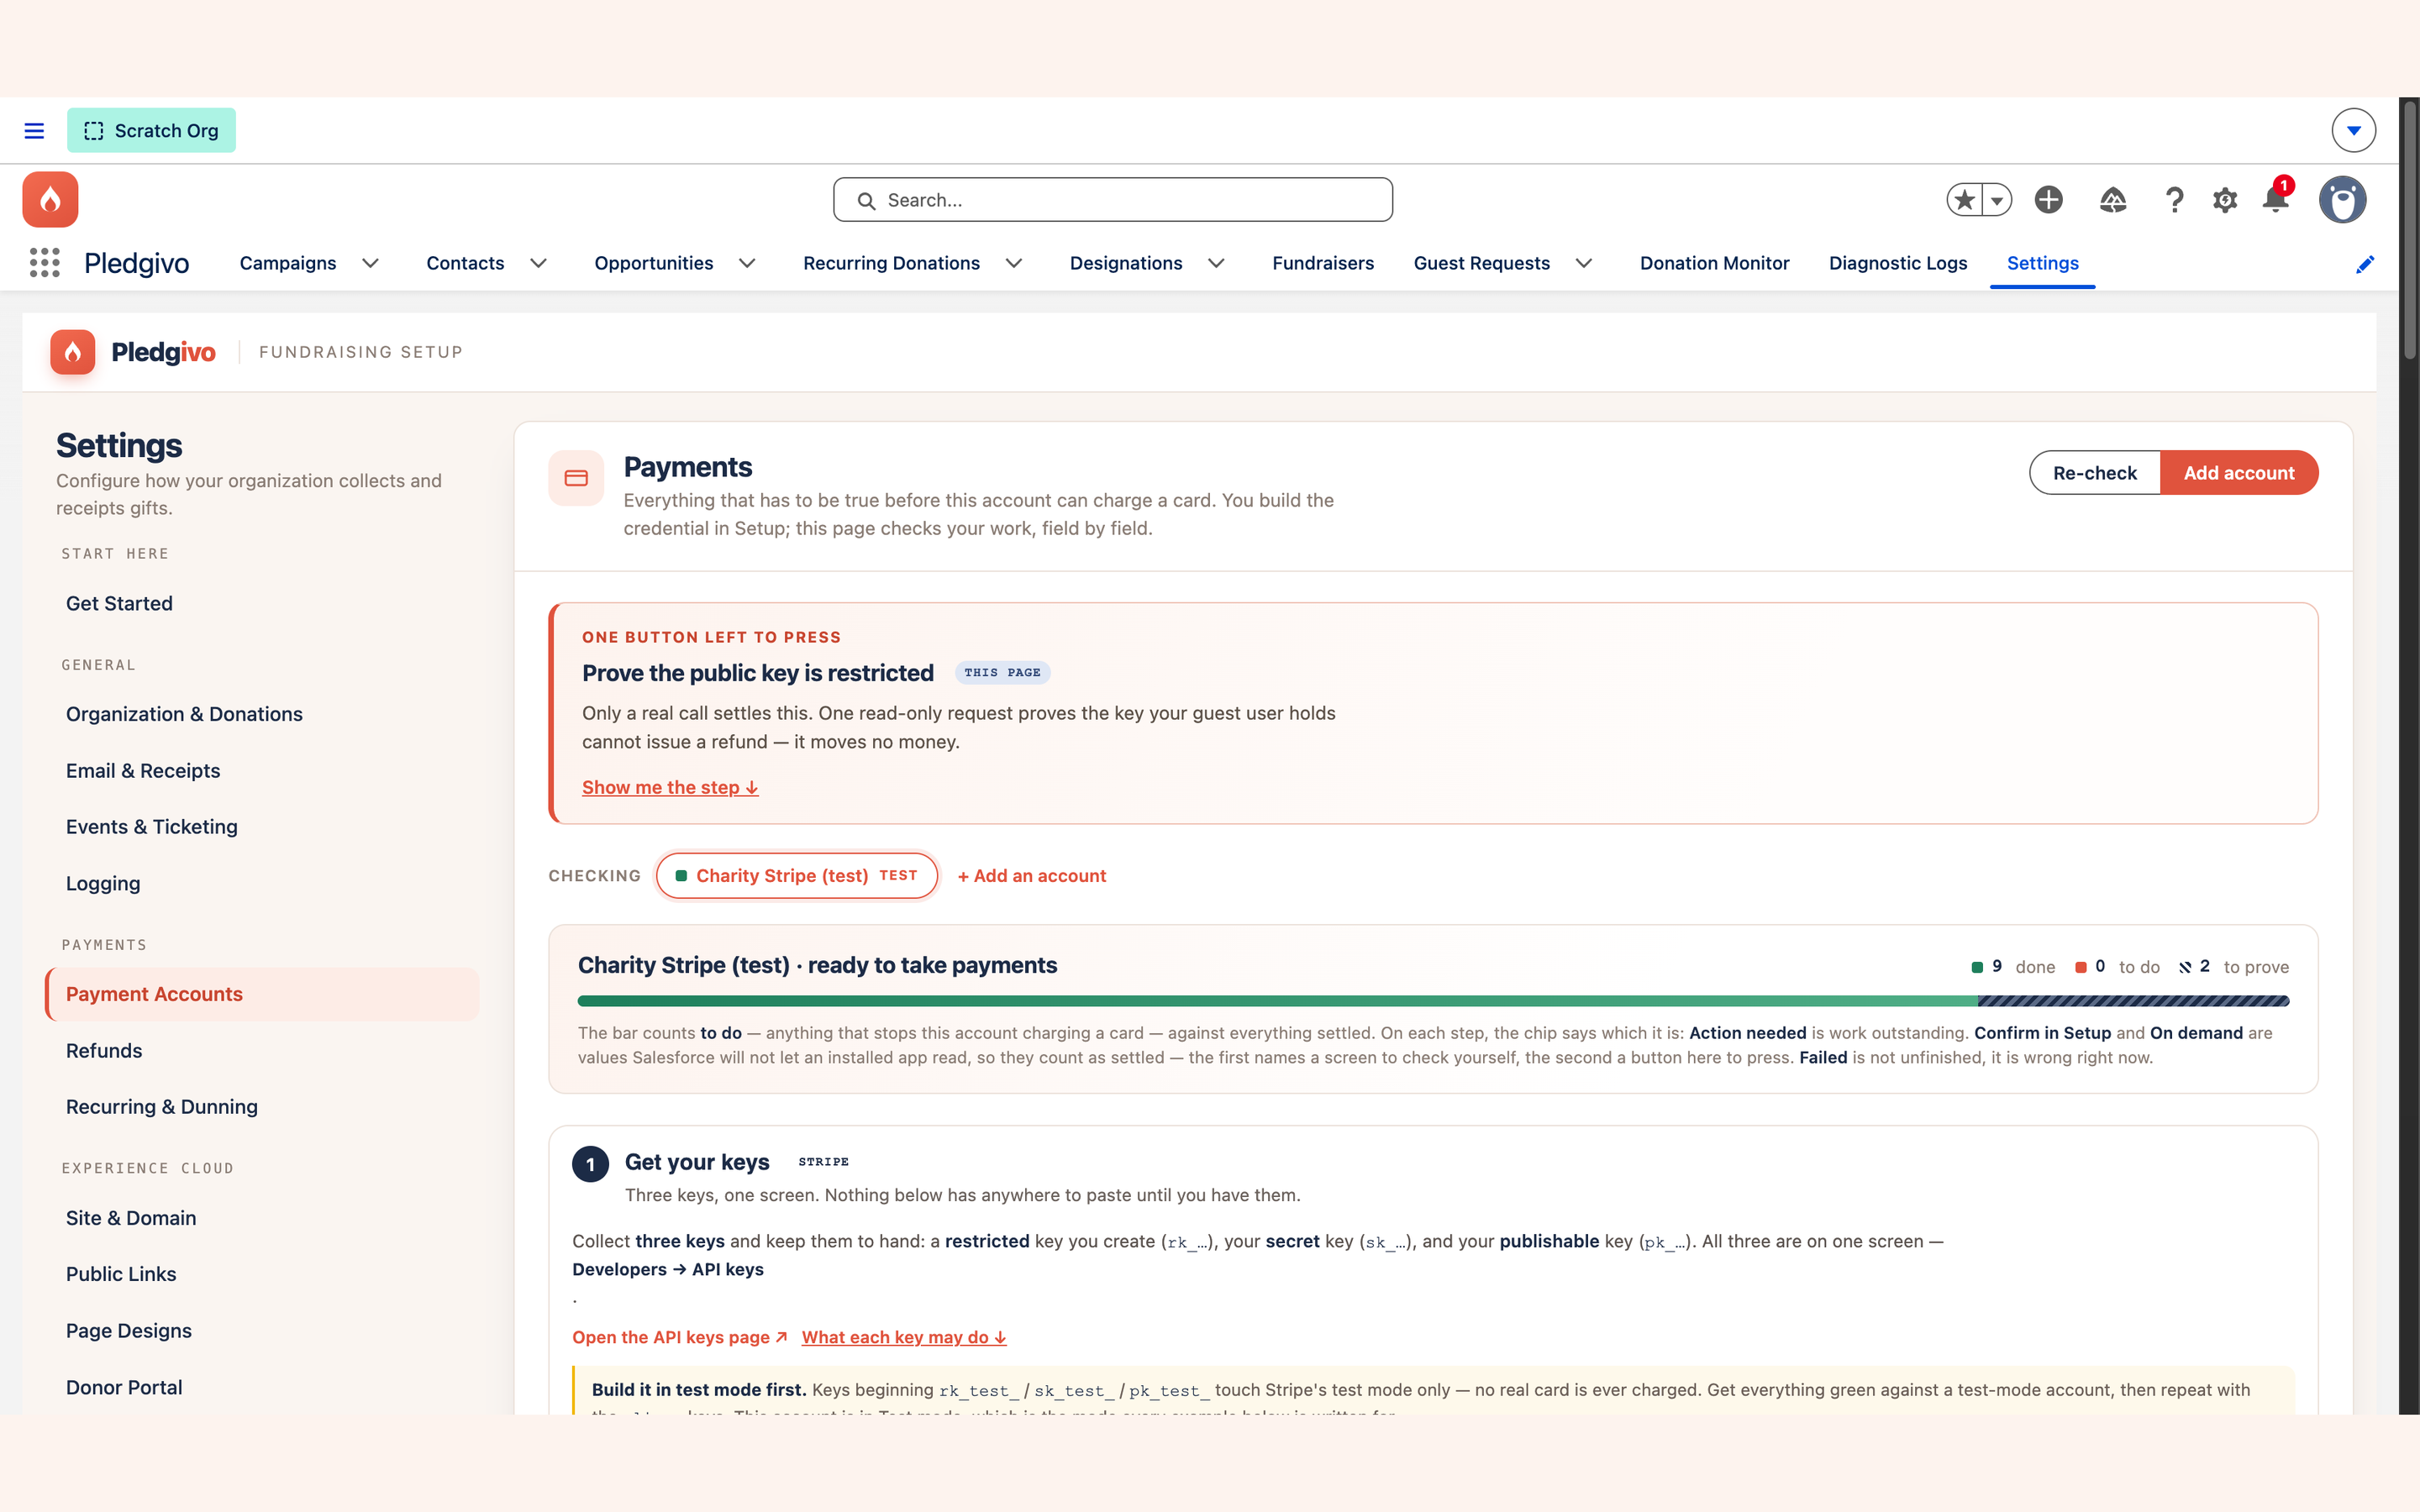Click the THIS PAGE badge
2420x1512 pixels.
tap(1002, 673)
